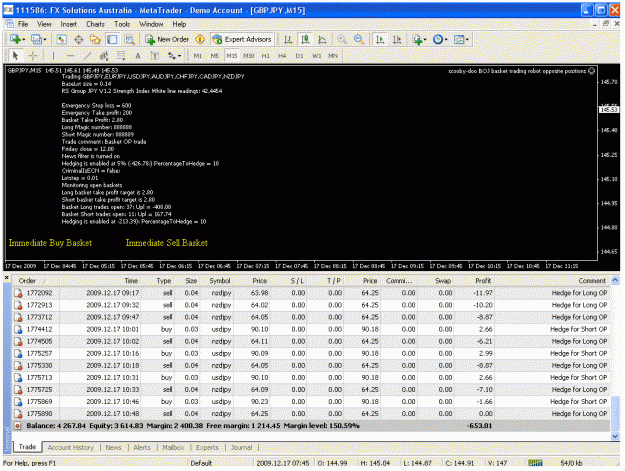The image size is (625, 471).
Task: Sort orders by Symbol column header
Action: [x=220, y=281]
